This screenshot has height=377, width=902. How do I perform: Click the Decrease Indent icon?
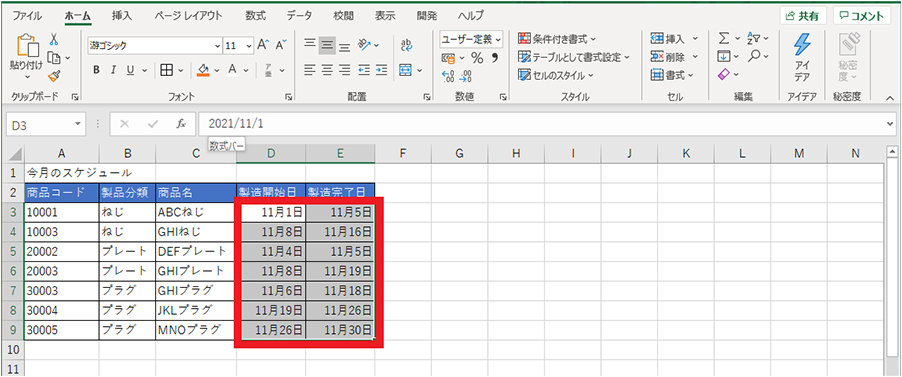pyautogui.click(x=364, y=70)
